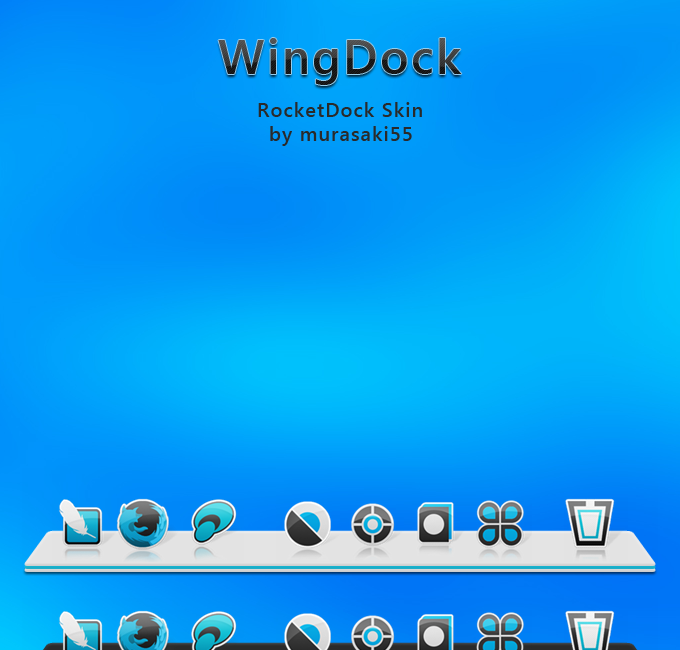Open the feather icon on the white dock
This screenshot has height=650, width=680.
[80, 523]
